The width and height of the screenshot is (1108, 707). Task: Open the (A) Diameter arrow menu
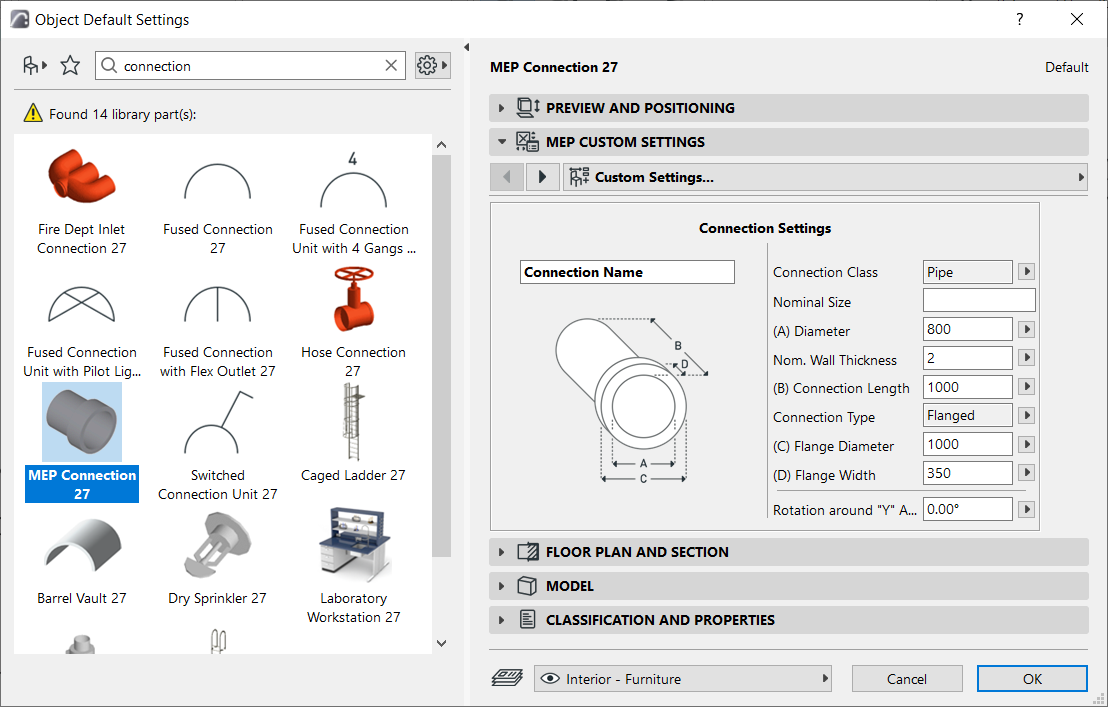(x=1027, y=329)
